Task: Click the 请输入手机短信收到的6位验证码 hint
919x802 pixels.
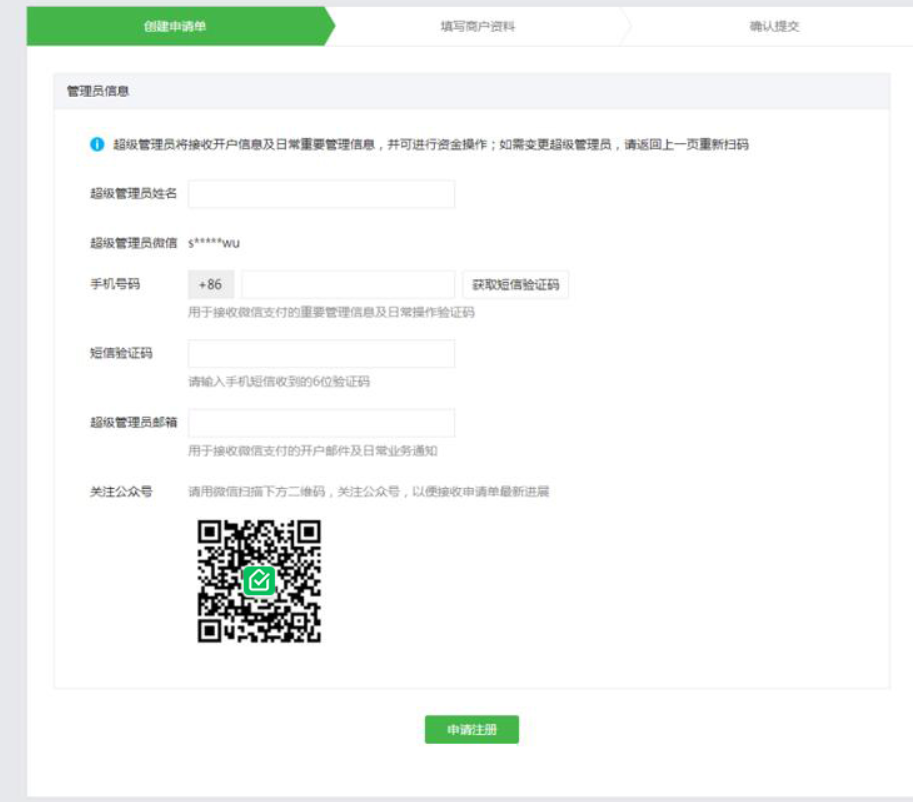Action: coord(279,382)
